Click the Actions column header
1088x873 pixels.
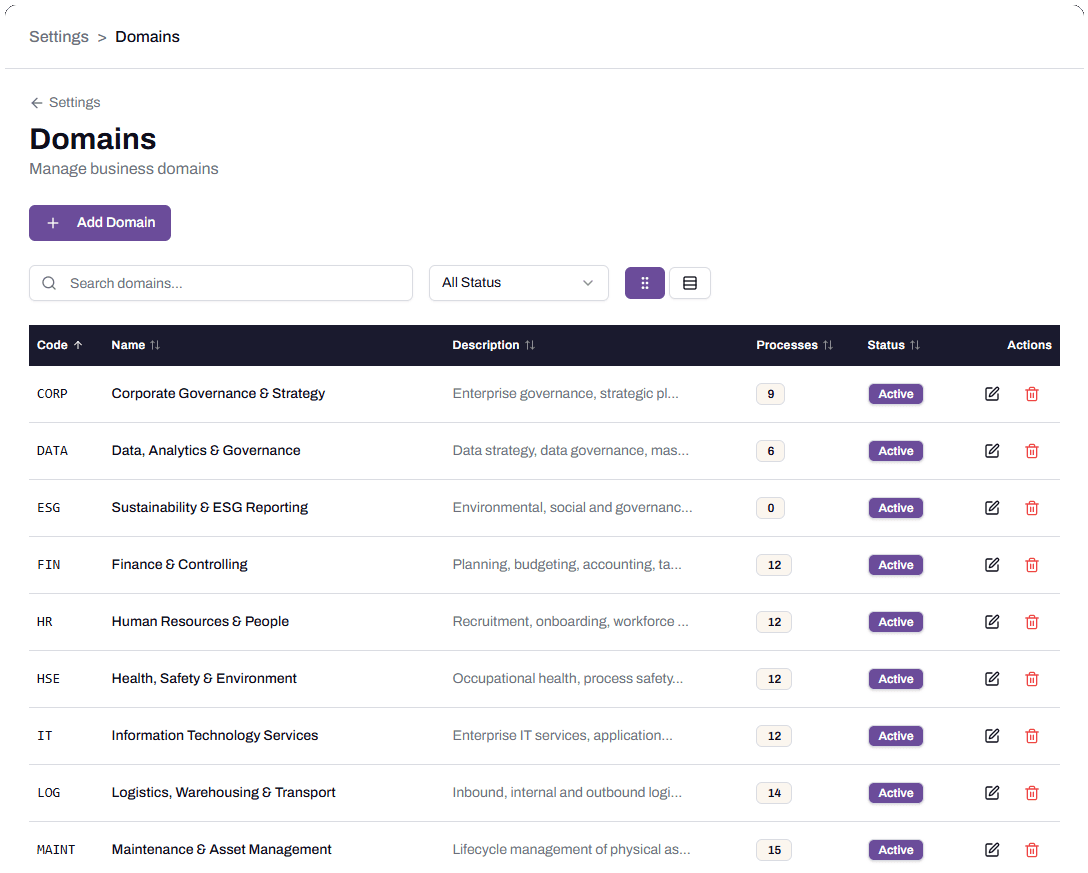pyautogui.click(x=1029, y=345)
